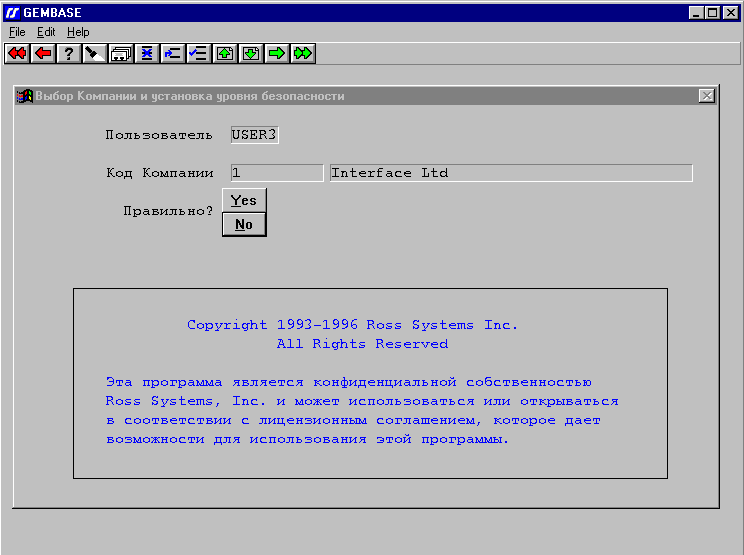This screenshot has width=744, height=555.
Task: Confirm with the Yes button
Action: (244, 200)
